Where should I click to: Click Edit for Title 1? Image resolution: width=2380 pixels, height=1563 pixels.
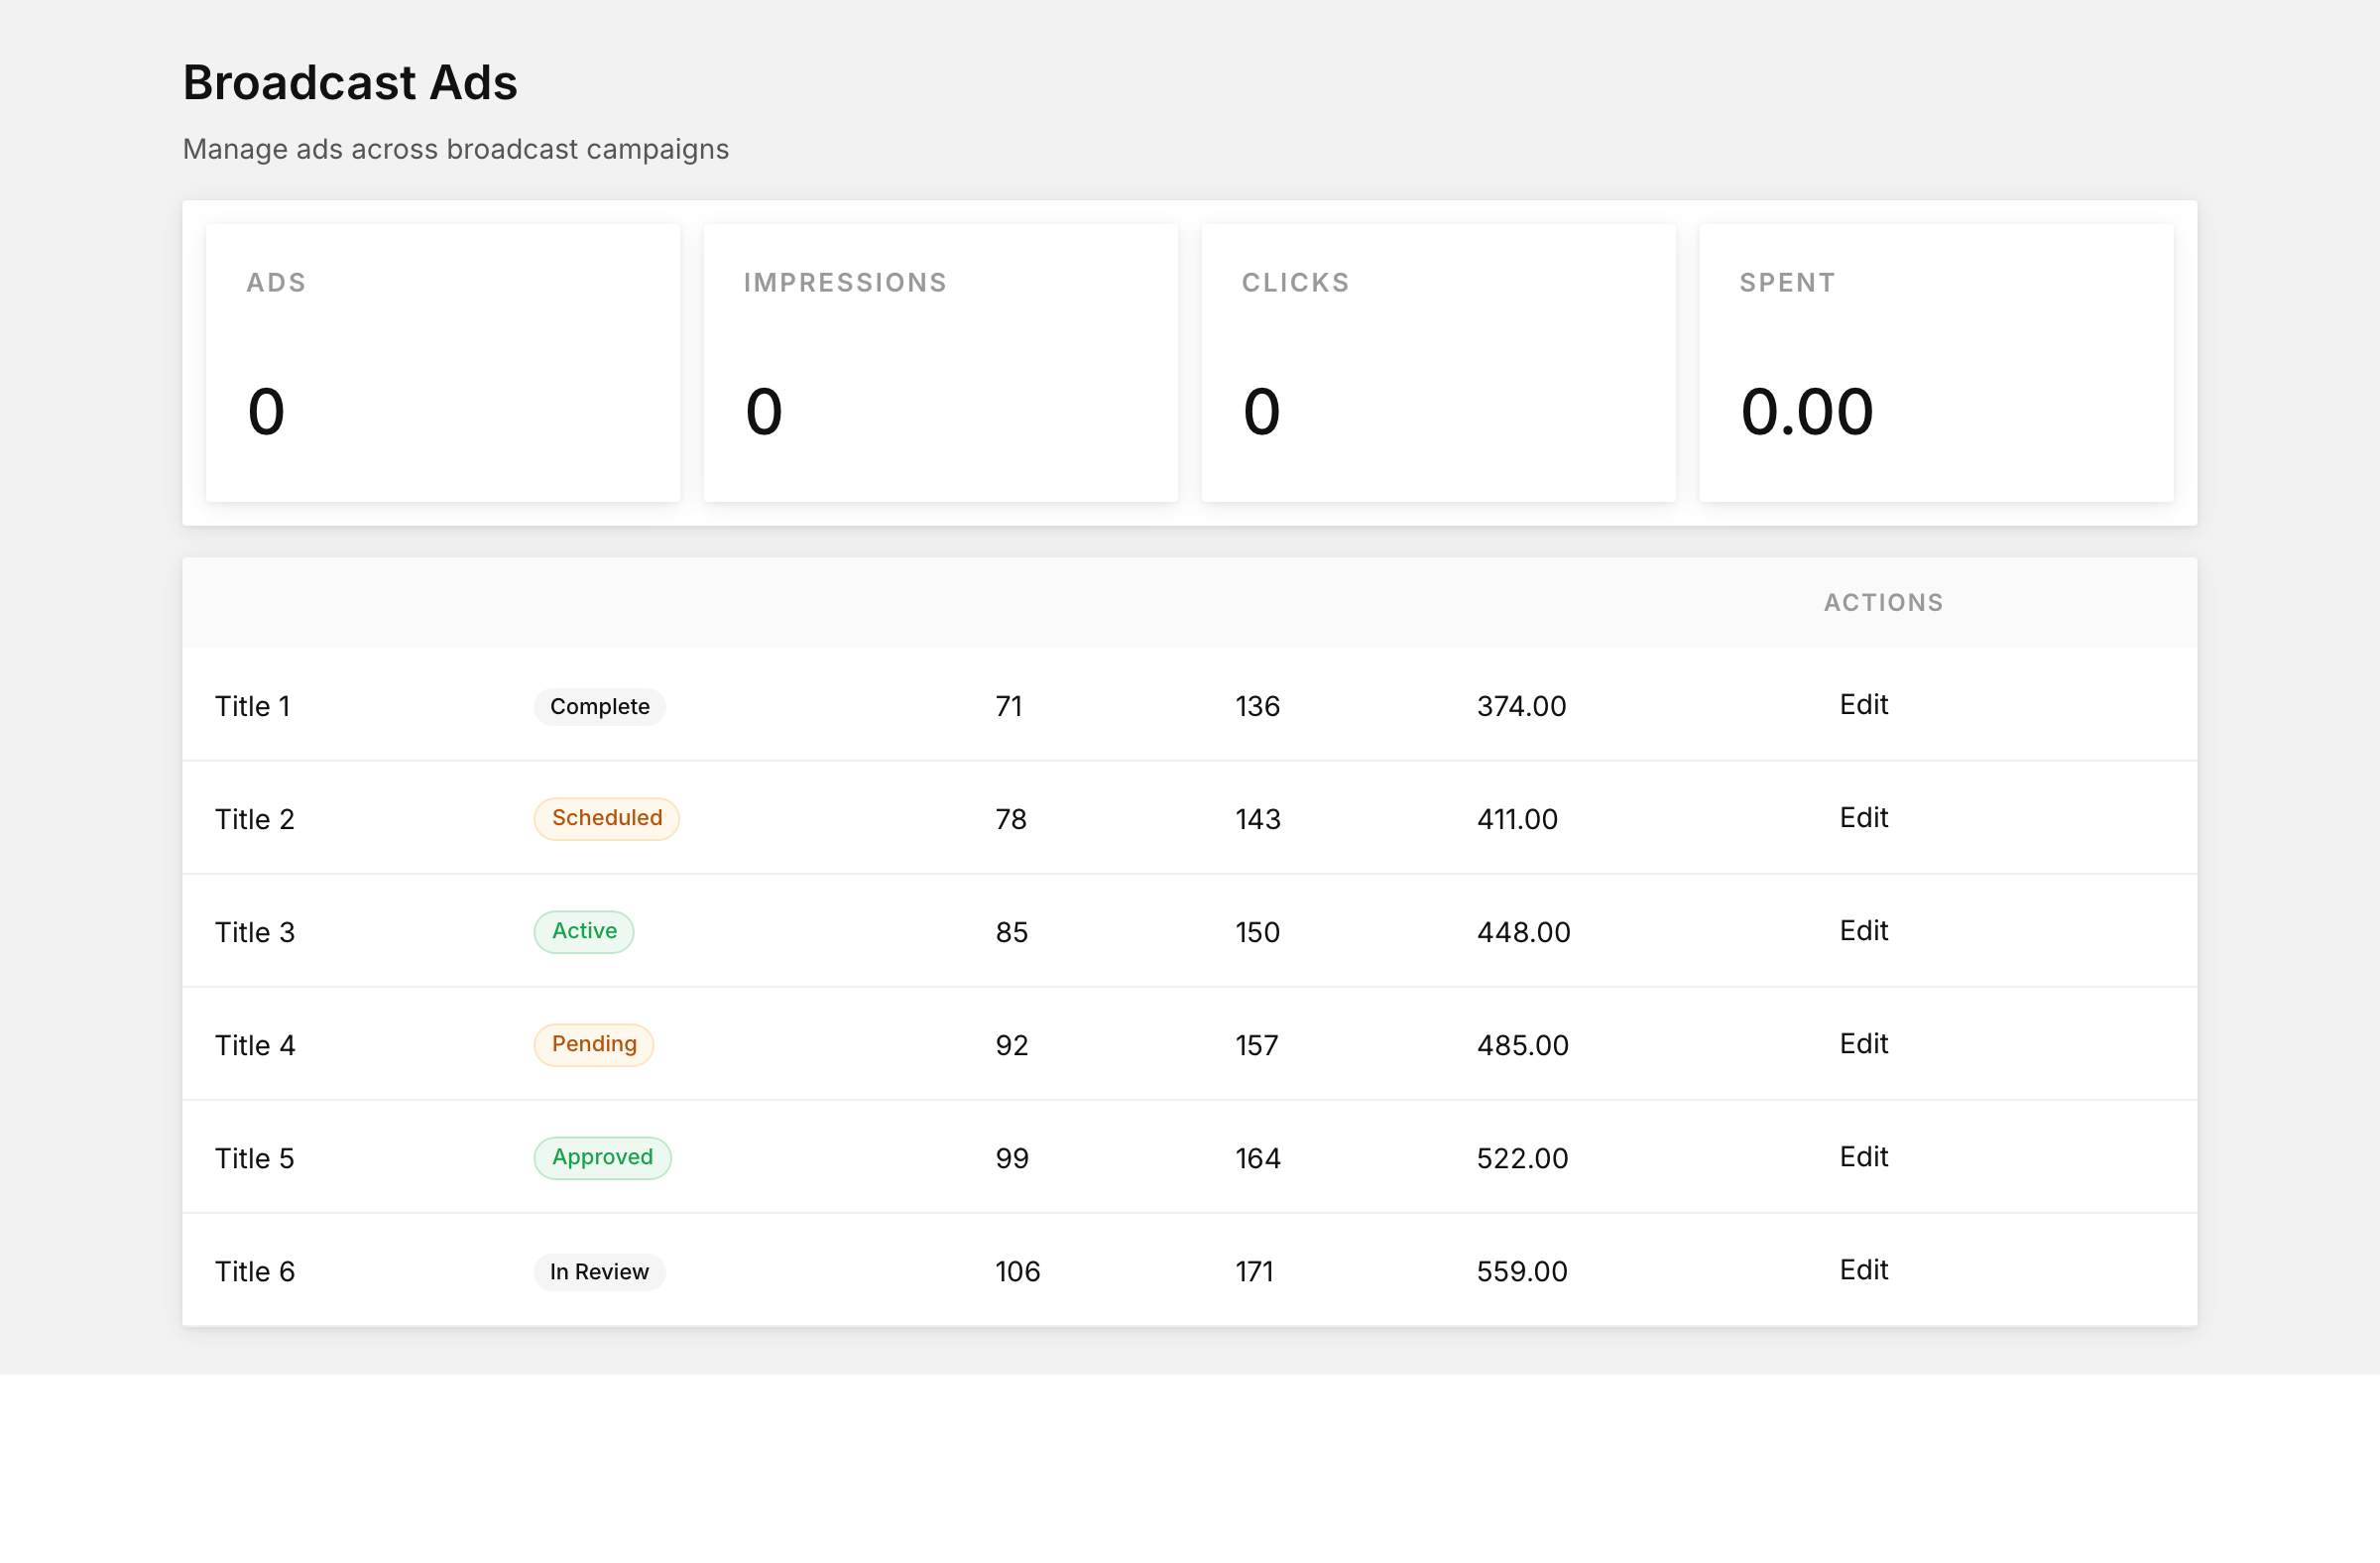(x=1863, y=704)
